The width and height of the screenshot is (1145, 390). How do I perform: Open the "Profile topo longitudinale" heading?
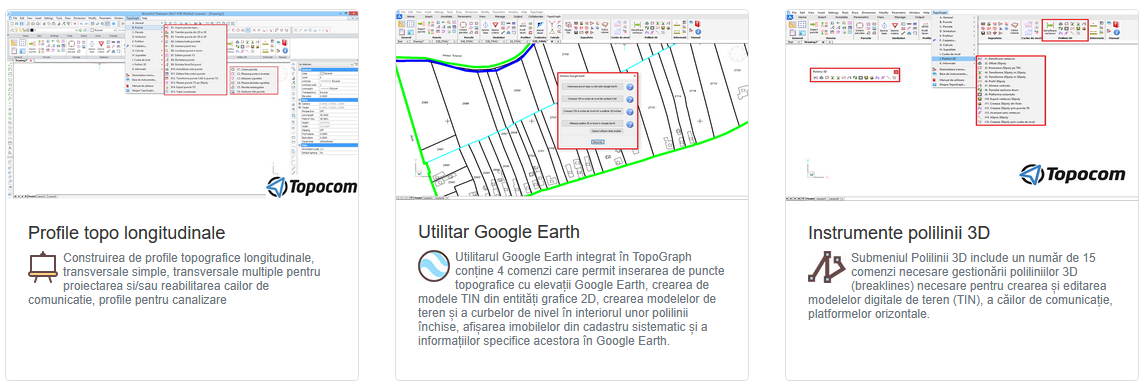126,233
